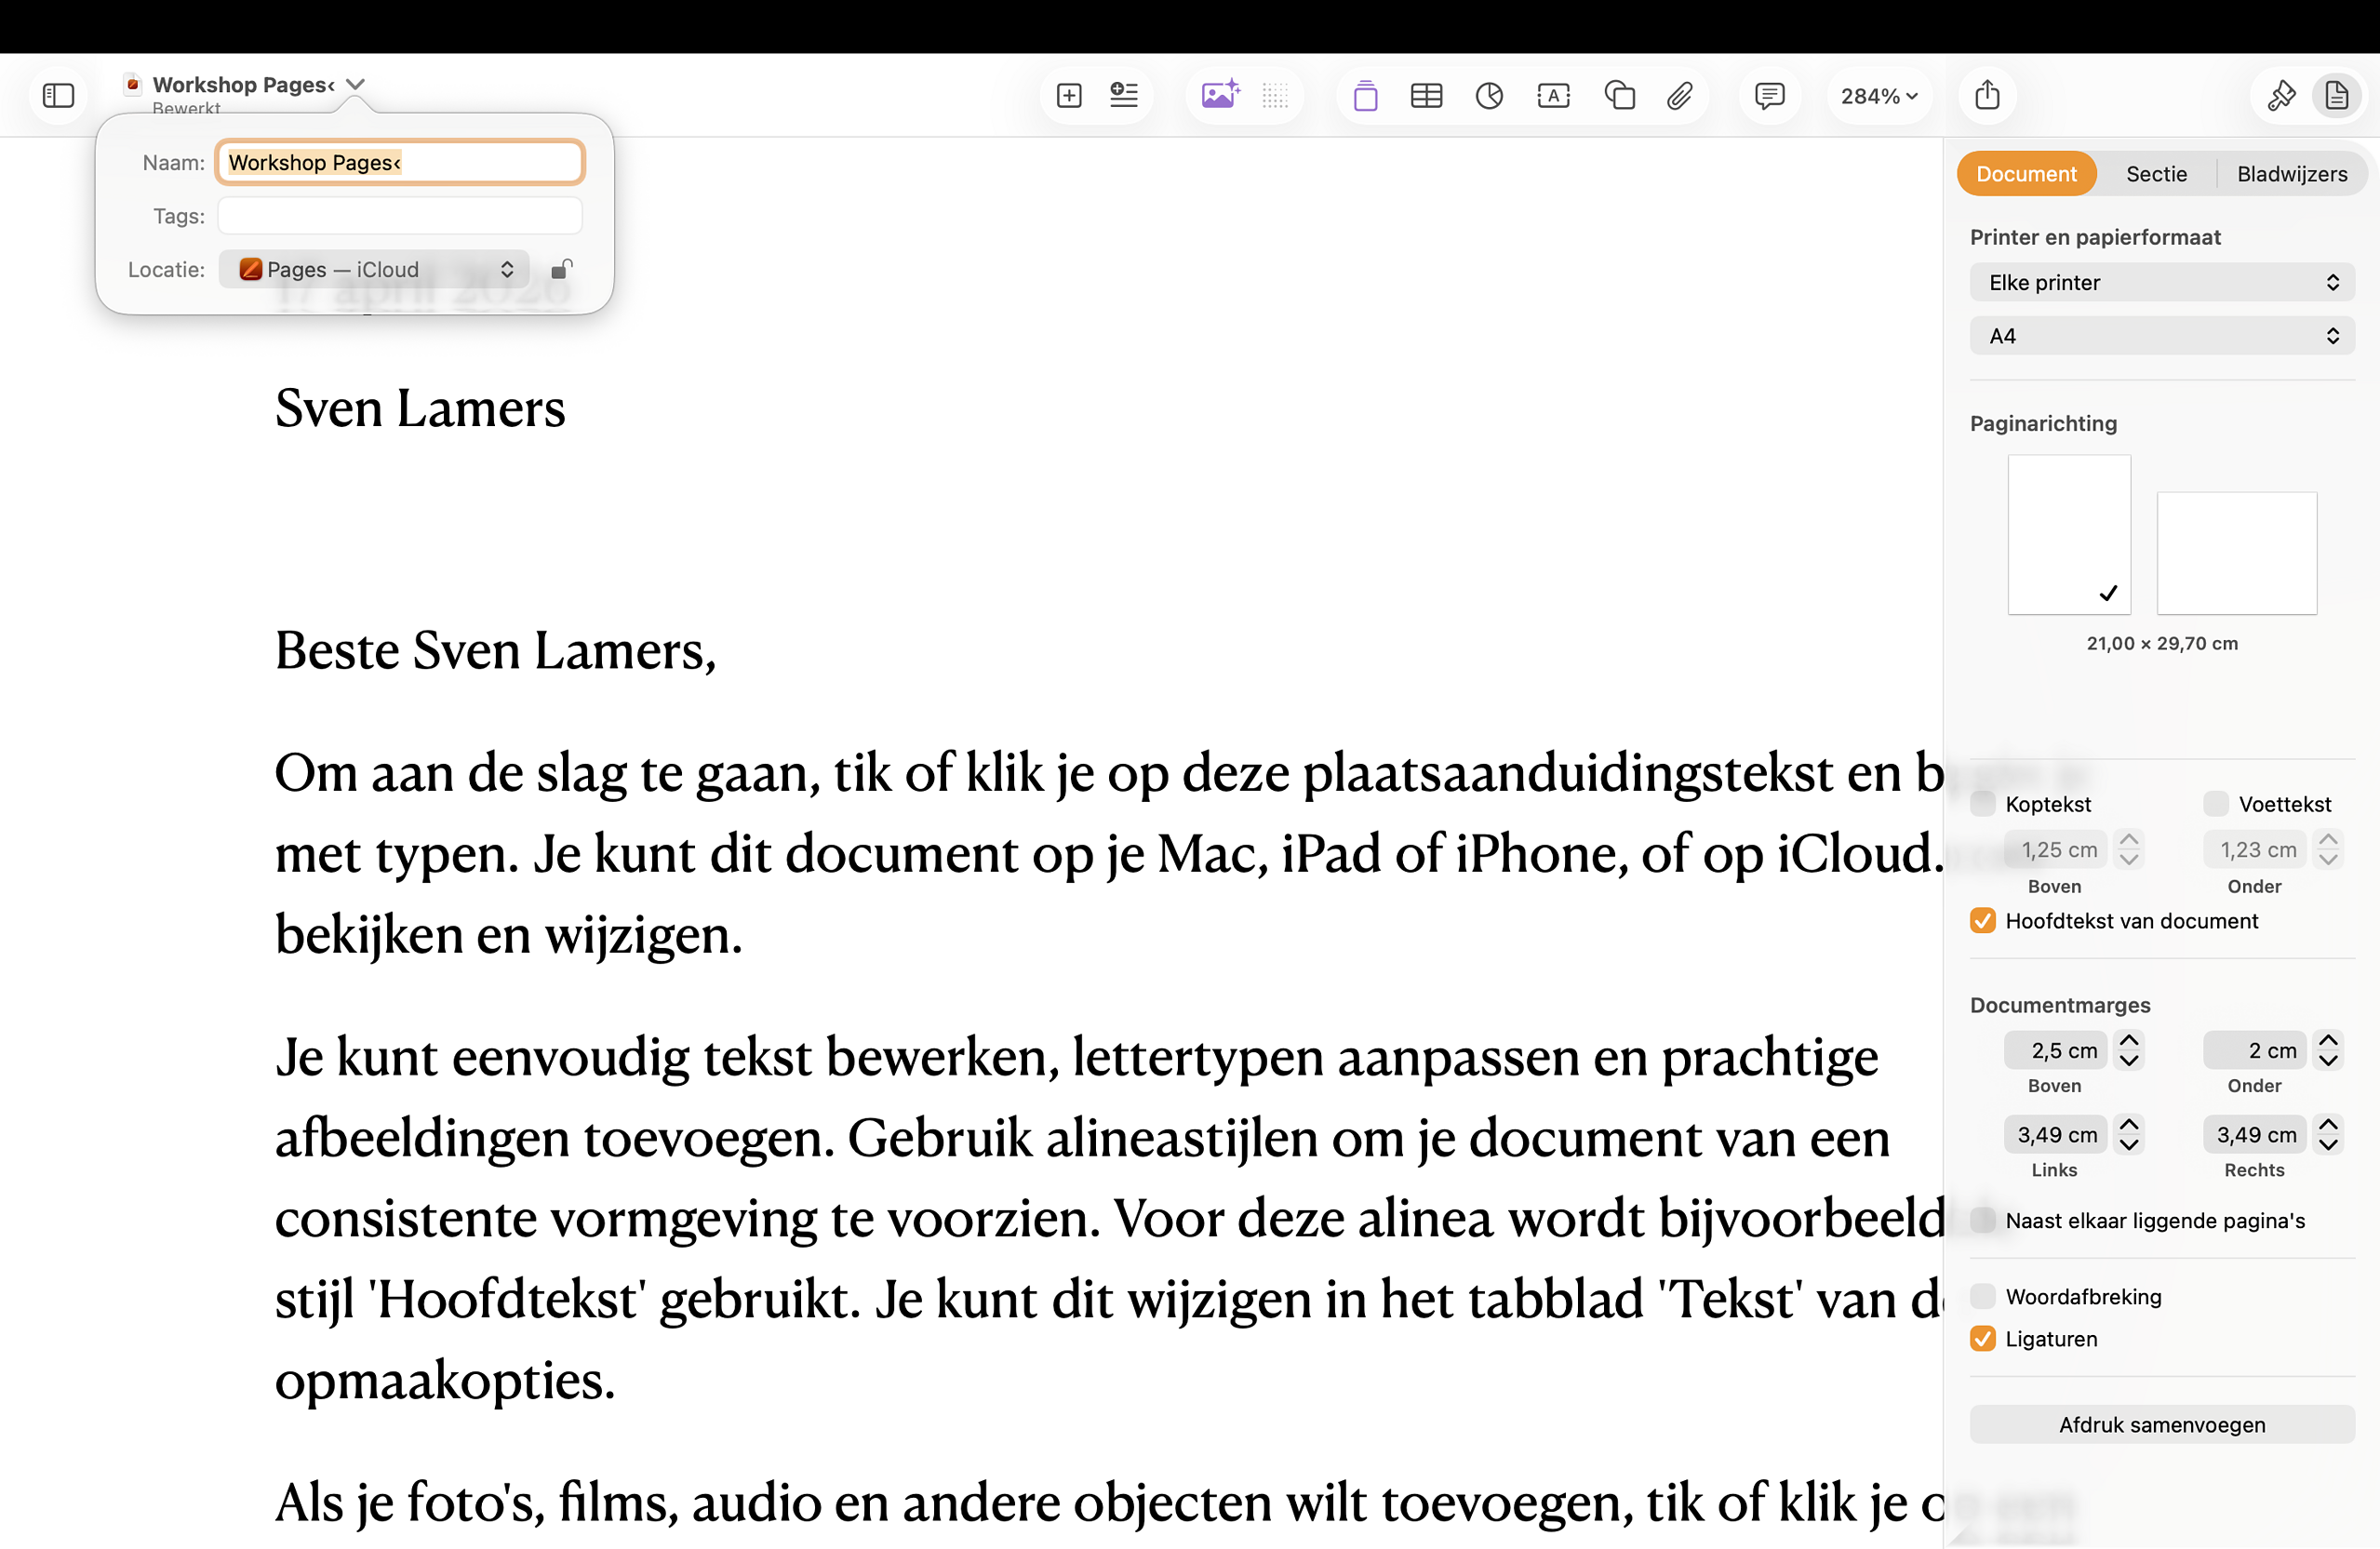Open the shapes icon in toolbar
This screenshot has height=1549, width=2380.
[1619, 96]
